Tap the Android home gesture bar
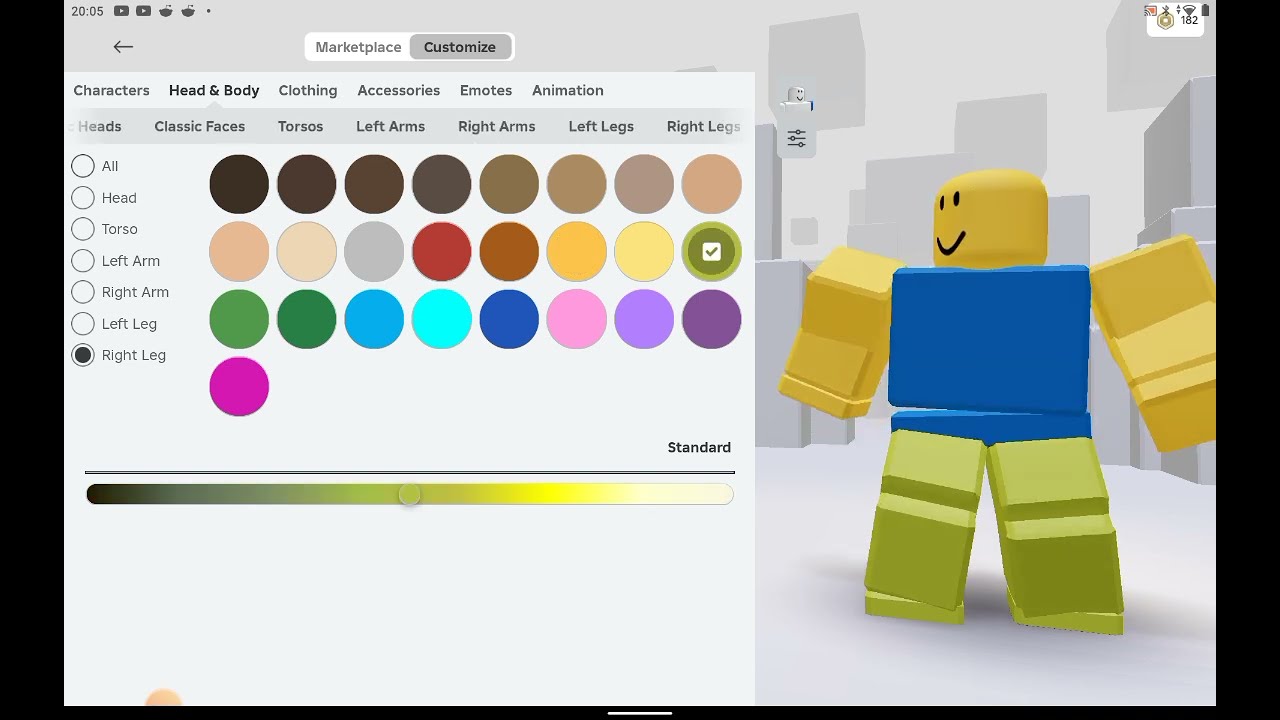Screen dimensions: 1280x720 point(640,713)
